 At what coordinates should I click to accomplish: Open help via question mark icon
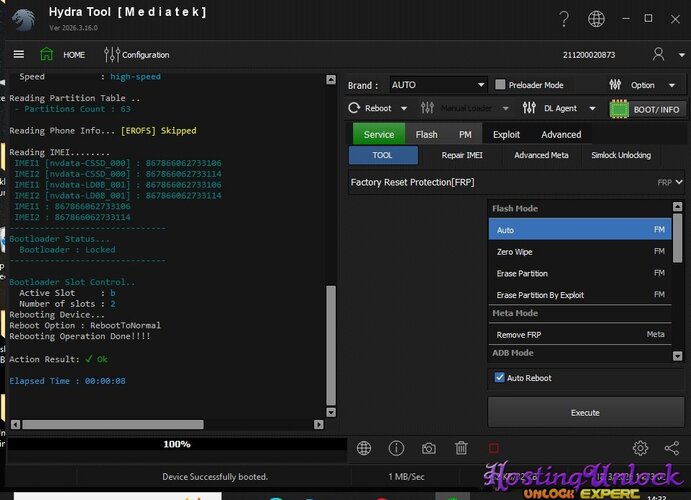pos(564,19)
